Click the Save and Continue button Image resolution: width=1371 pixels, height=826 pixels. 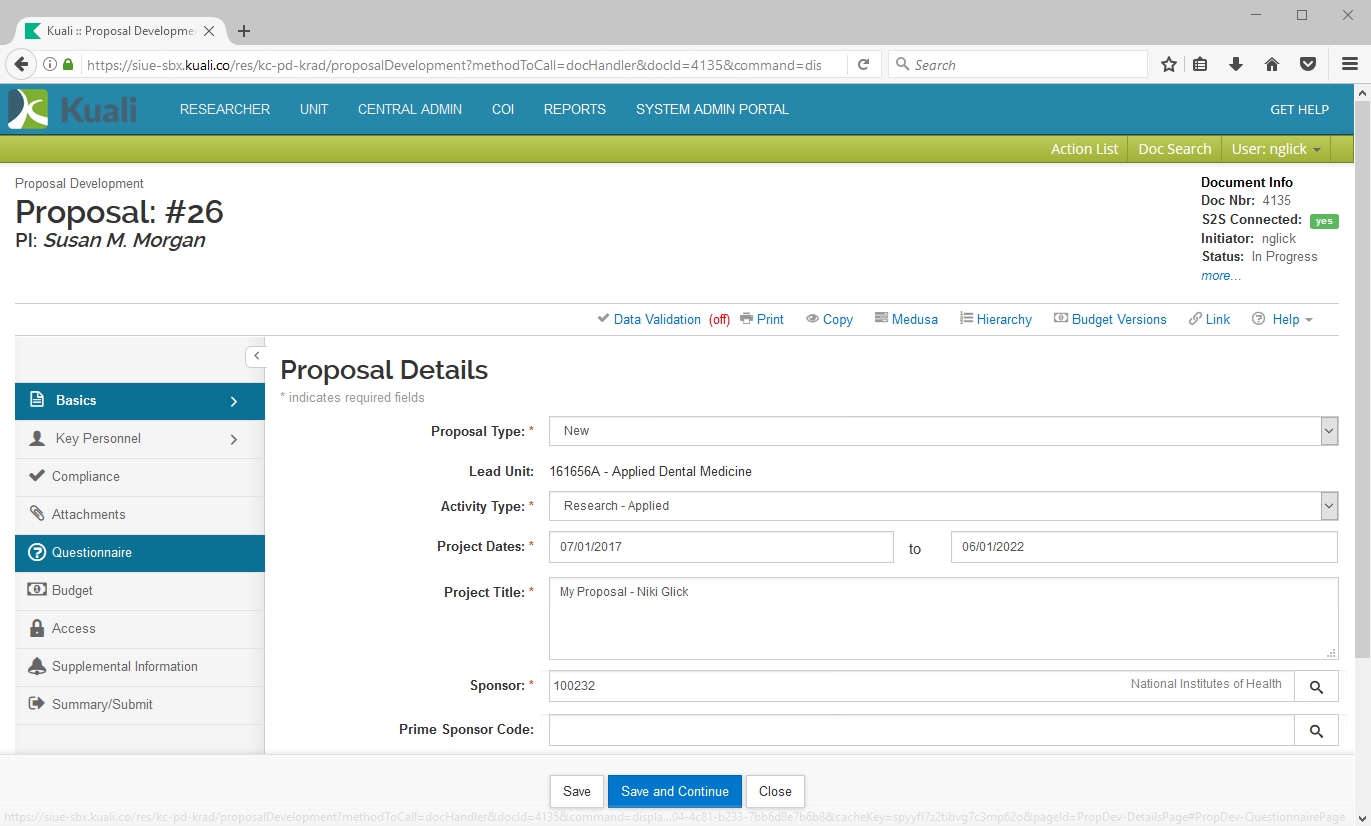(x=674, y=791)
